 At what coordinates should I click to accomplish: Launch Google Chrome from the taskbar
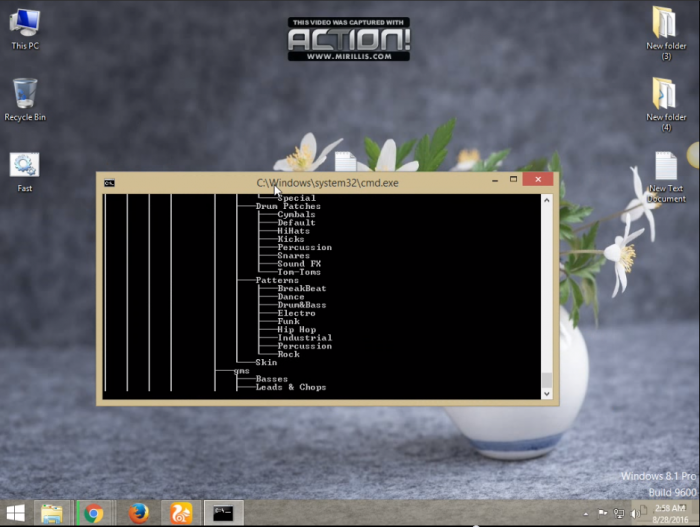pyautogui.click(x=93, y=513)
